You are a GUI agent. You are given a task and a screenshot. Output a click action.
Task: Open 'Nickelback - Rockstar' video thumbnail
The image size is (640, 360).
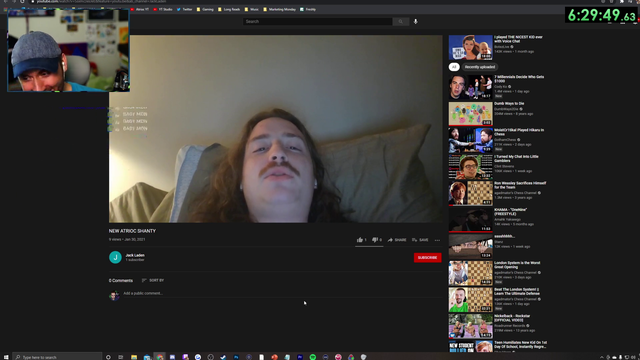coord(471,326)
